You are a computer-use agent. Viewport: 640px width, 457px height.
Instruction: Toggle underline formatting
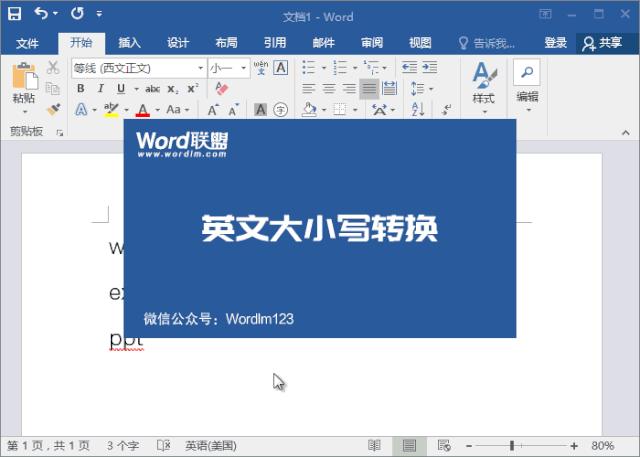tap(121, 88)
